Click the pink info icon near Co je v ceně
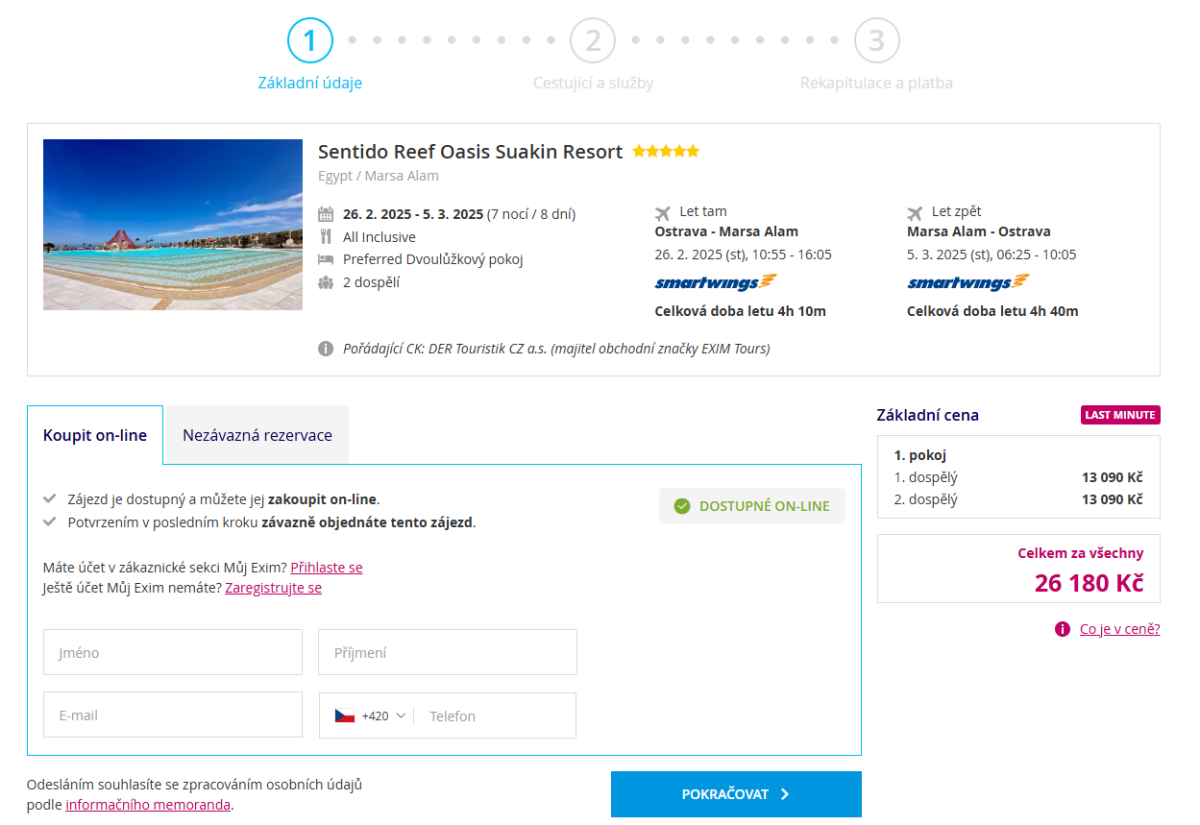The height and width of the screenshot is (825, 1200). point(1062,629)
